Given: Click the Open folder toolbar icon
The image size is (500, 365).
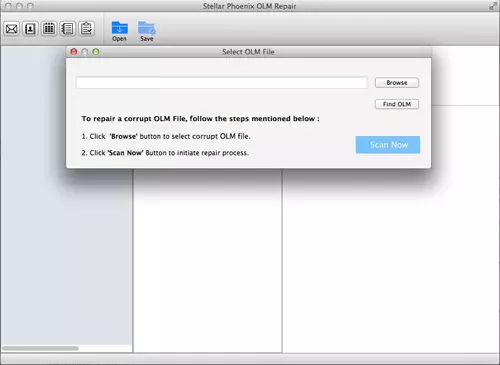Looking at the screenshot, I should (119, 31).
